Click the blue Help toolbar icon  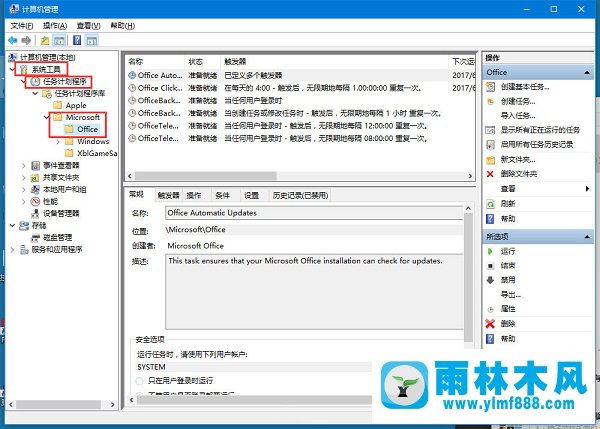[x=77, y=40]
